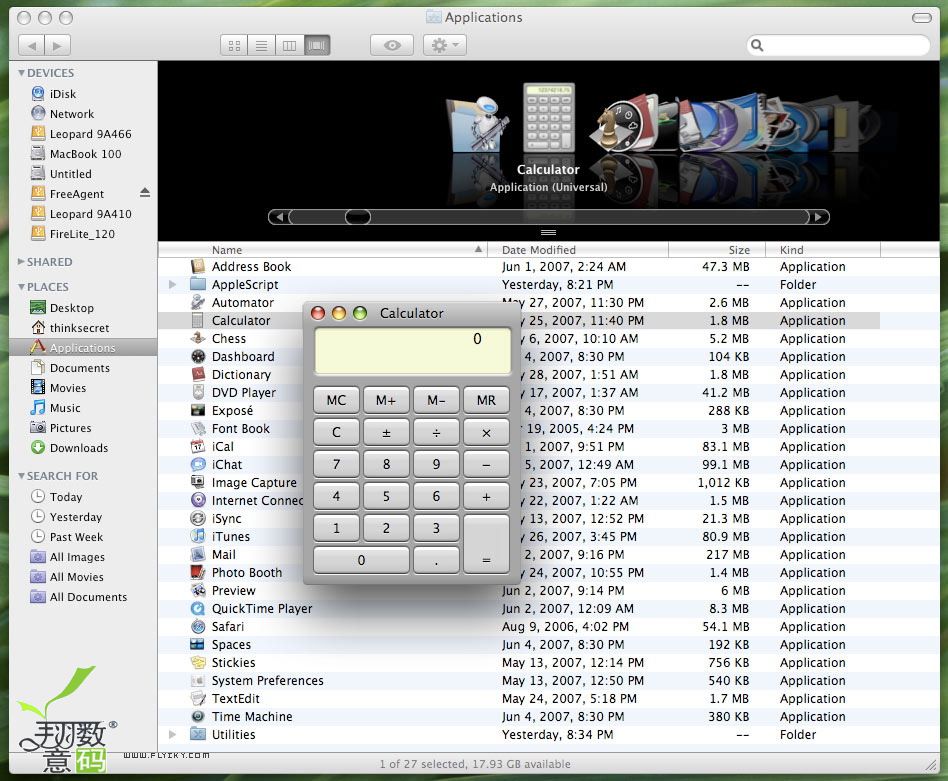The image size is (948, 781).
Task: Sort by Date Modified column header
Action: (x=578, y=250)
